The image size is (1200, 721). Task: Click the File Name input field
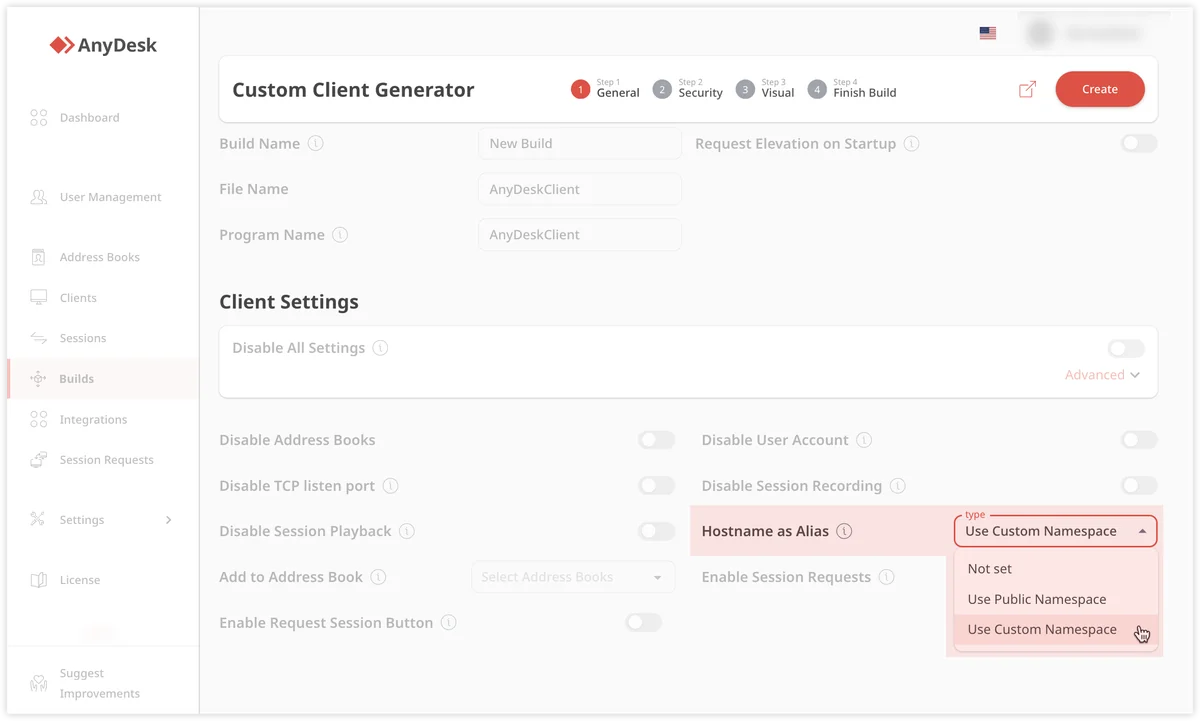tap(580, 189)
